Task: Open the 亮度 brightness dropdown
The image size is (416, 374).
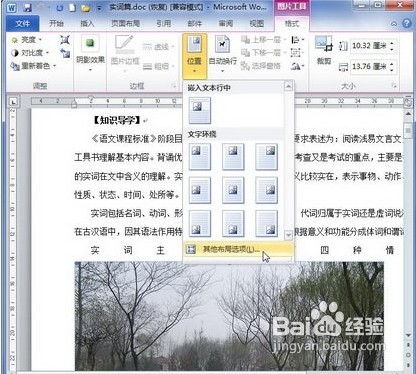Action: click(27, 40)
